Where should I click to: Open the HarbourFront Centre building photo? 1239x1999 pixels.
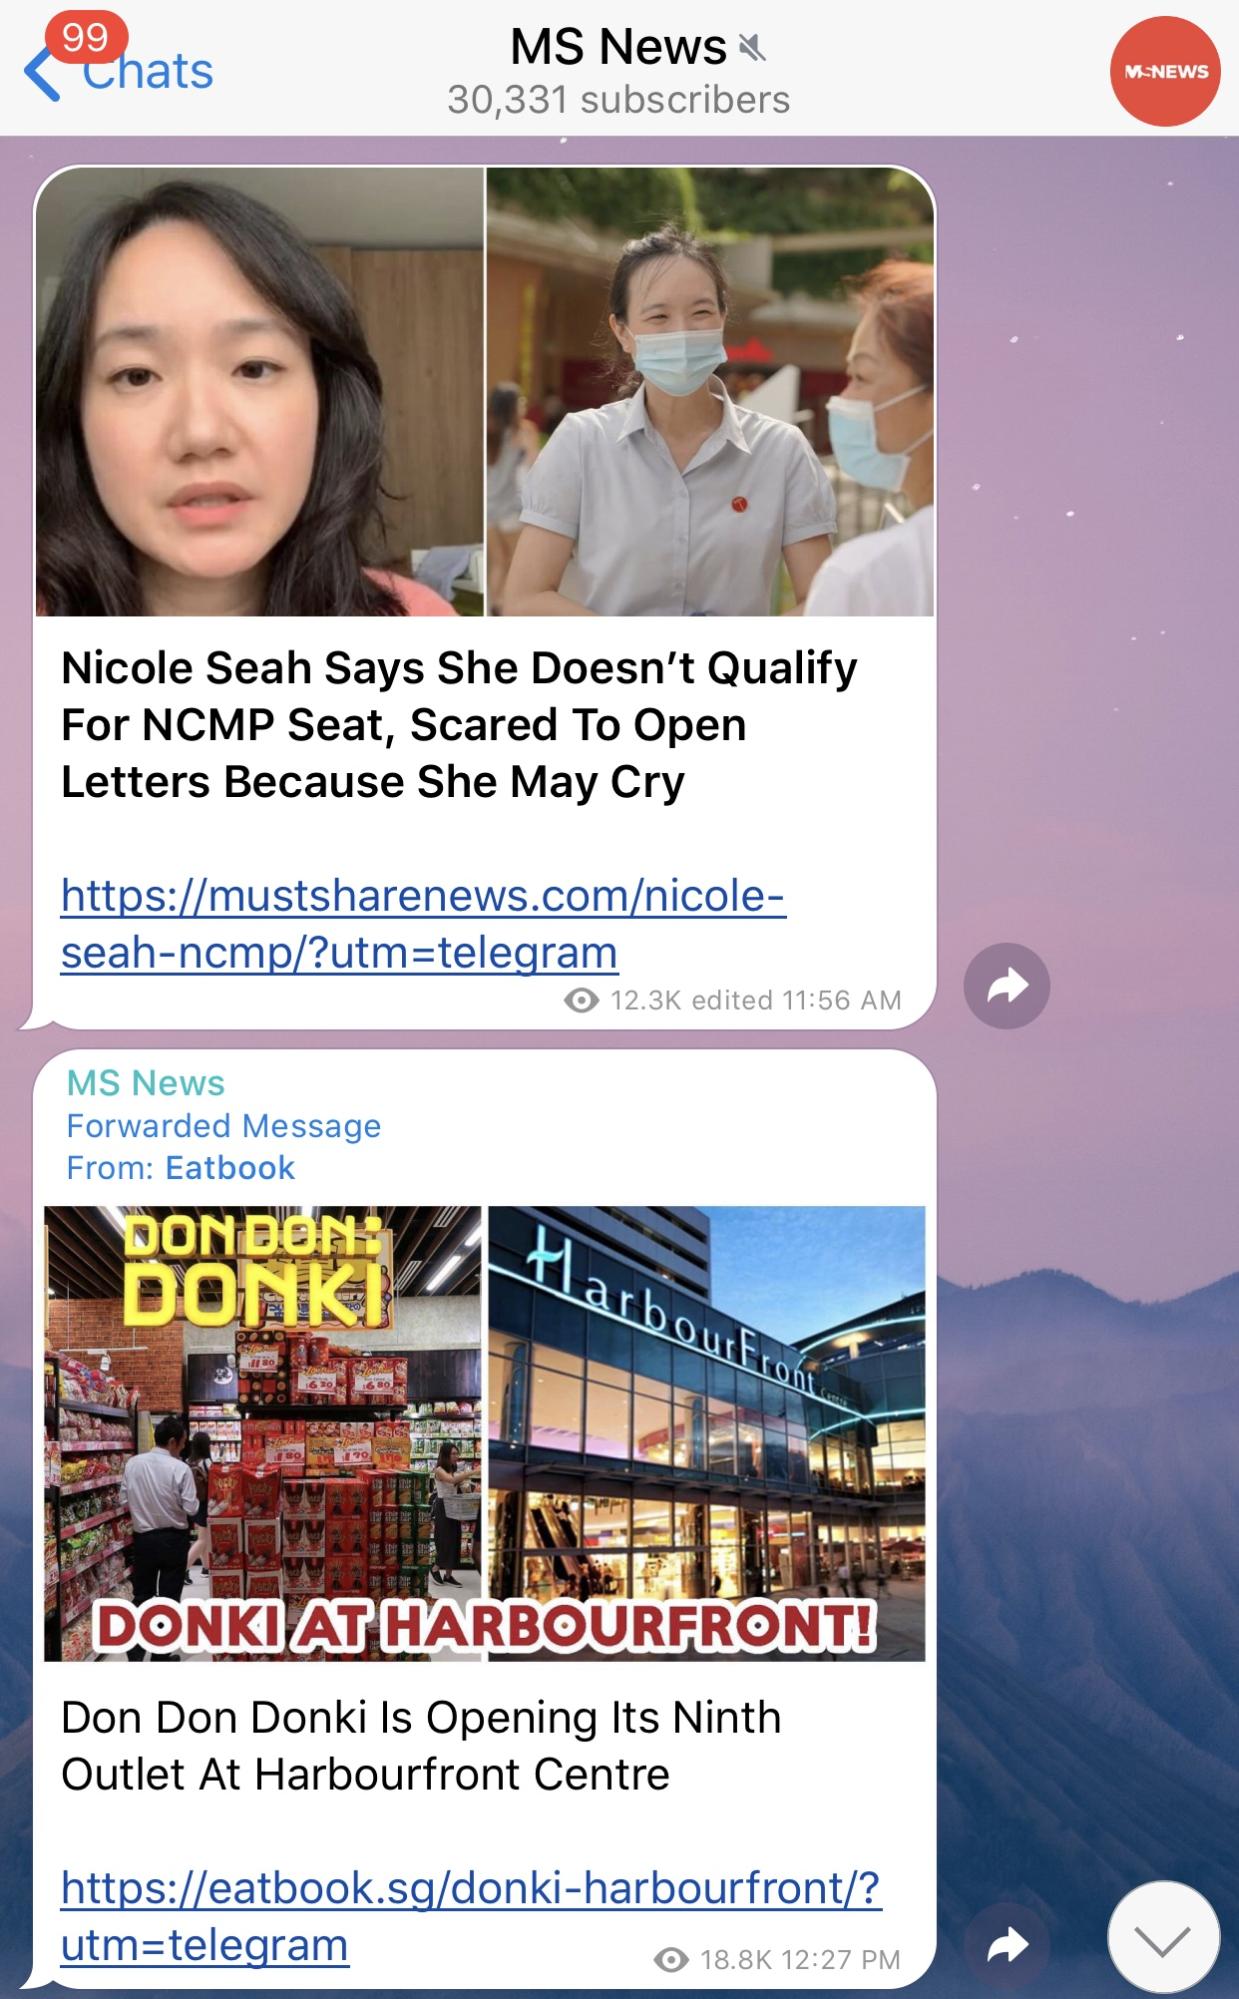click(x=707, y=1433)
